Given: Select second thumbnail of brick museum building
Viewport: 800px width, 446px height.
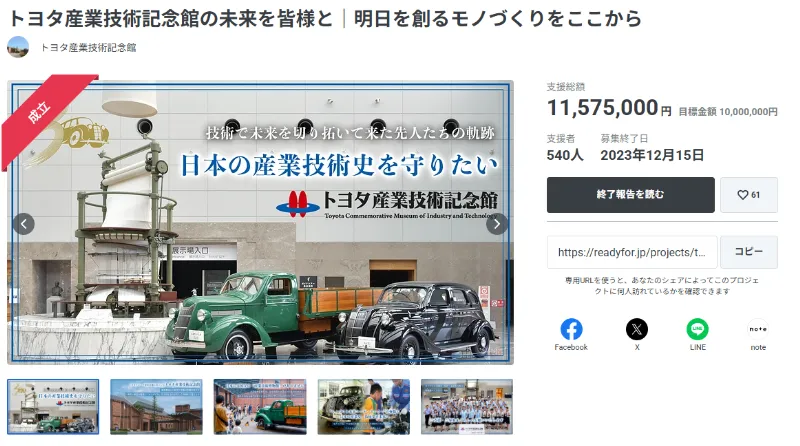Looking at the screenshot, I should (156, 407).
